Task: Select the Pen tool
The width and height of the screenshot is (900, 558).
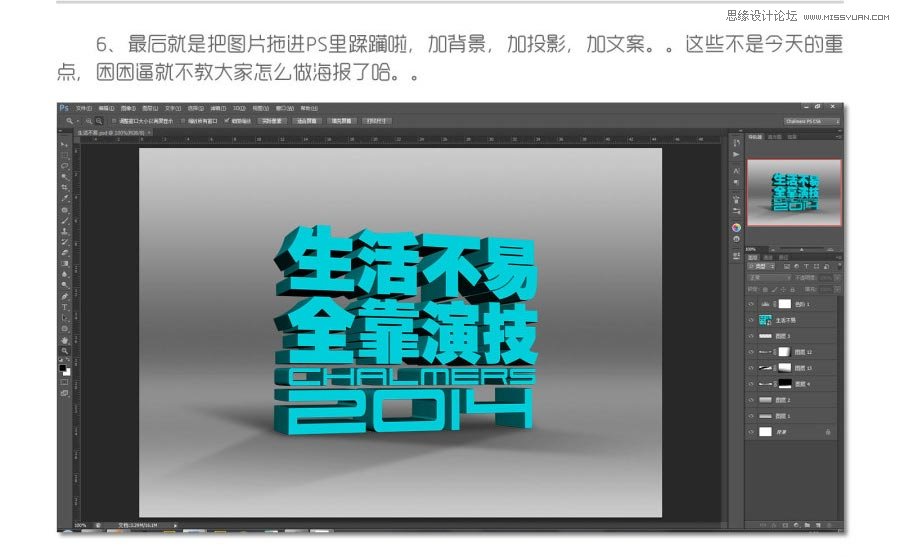Action: [x=65, y=296]
